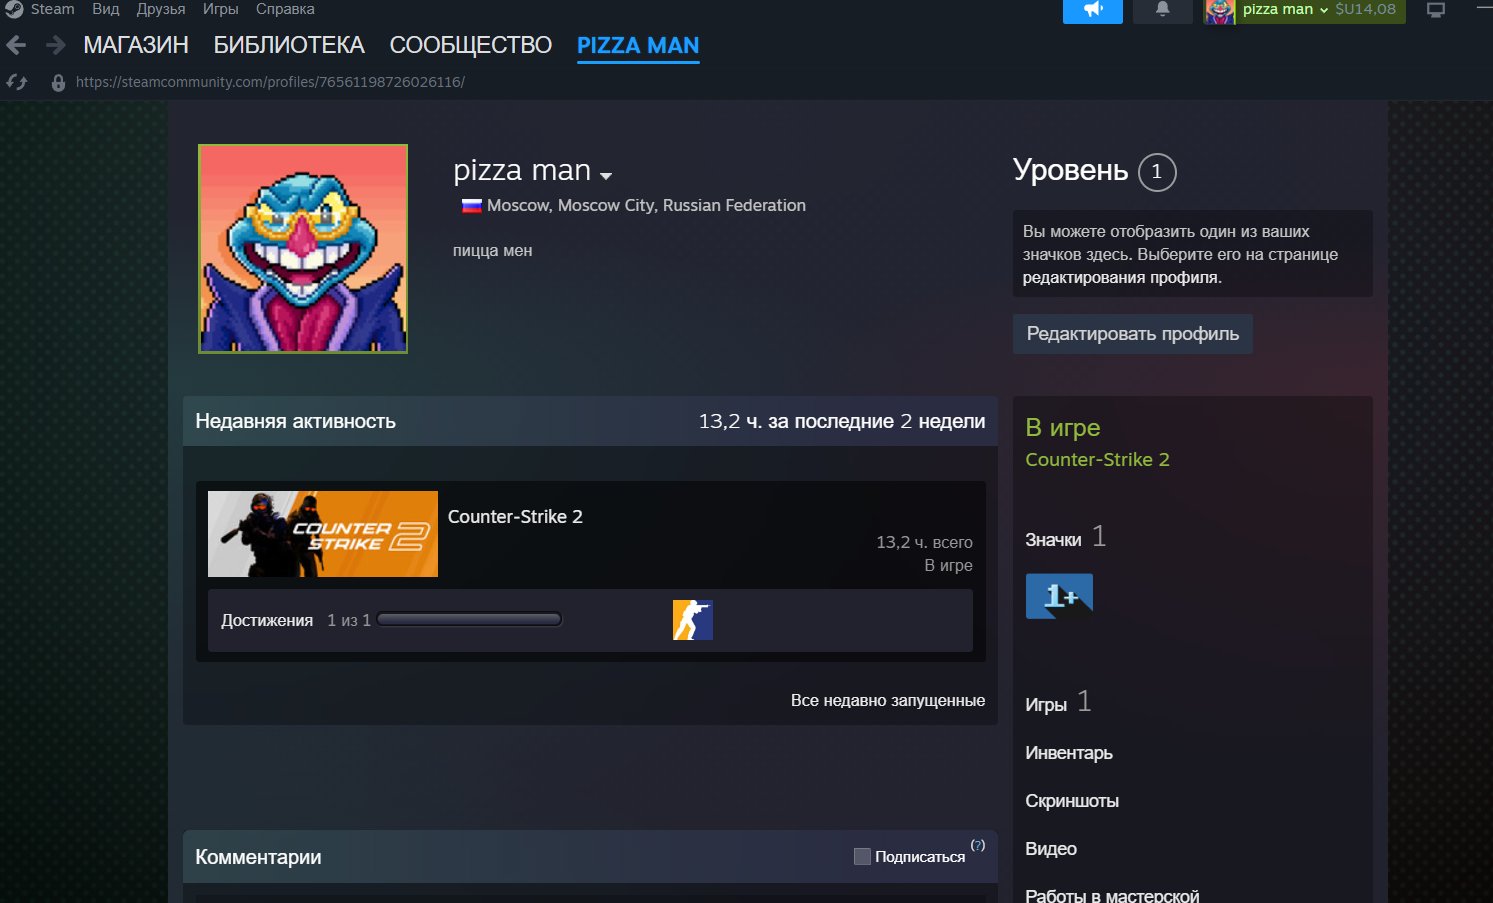Reload the page with refresh icon
The image size is (1493, 903).
point(16,82)
